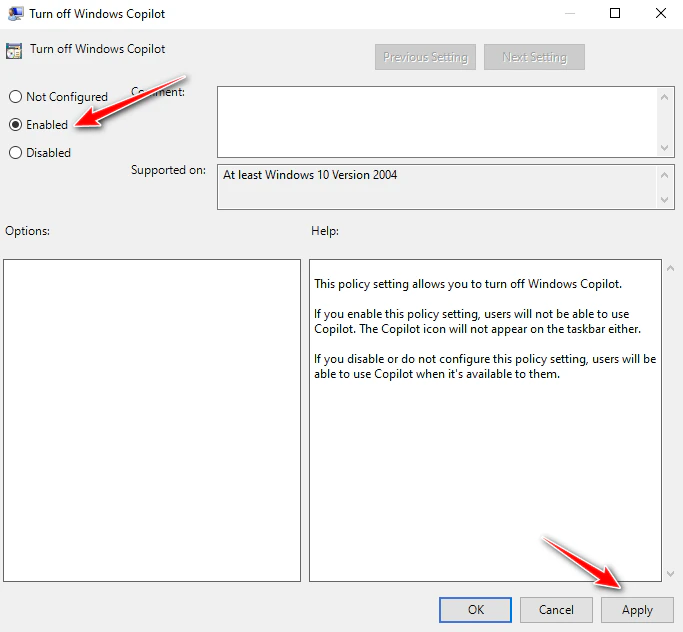Click the Comment box scroll down arrow

(x=664, y=148)
